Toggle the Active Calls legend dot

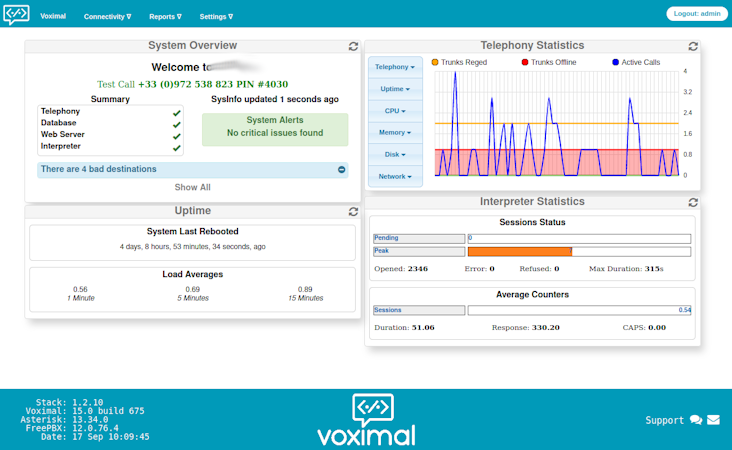pyautogui.click(x=615, y=62)
